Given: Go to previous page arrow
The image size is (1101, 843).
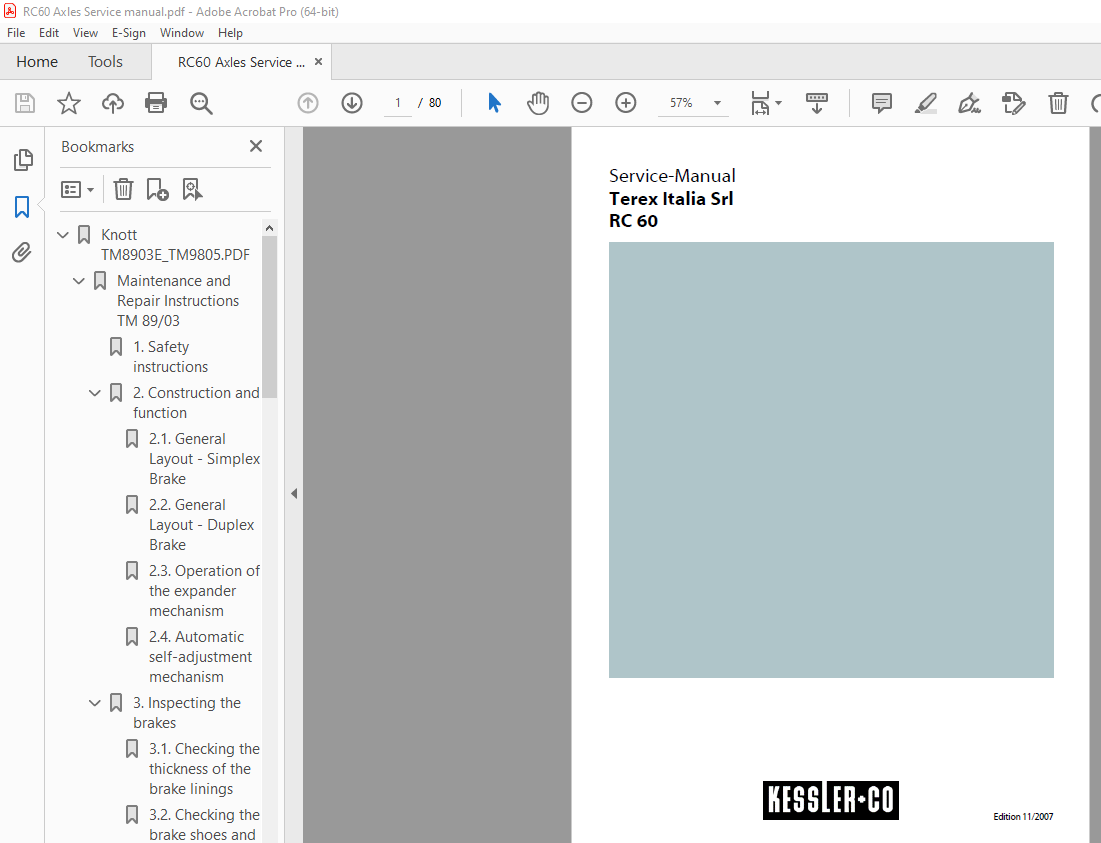Looking at the screenshot, I should pos(308,103).
